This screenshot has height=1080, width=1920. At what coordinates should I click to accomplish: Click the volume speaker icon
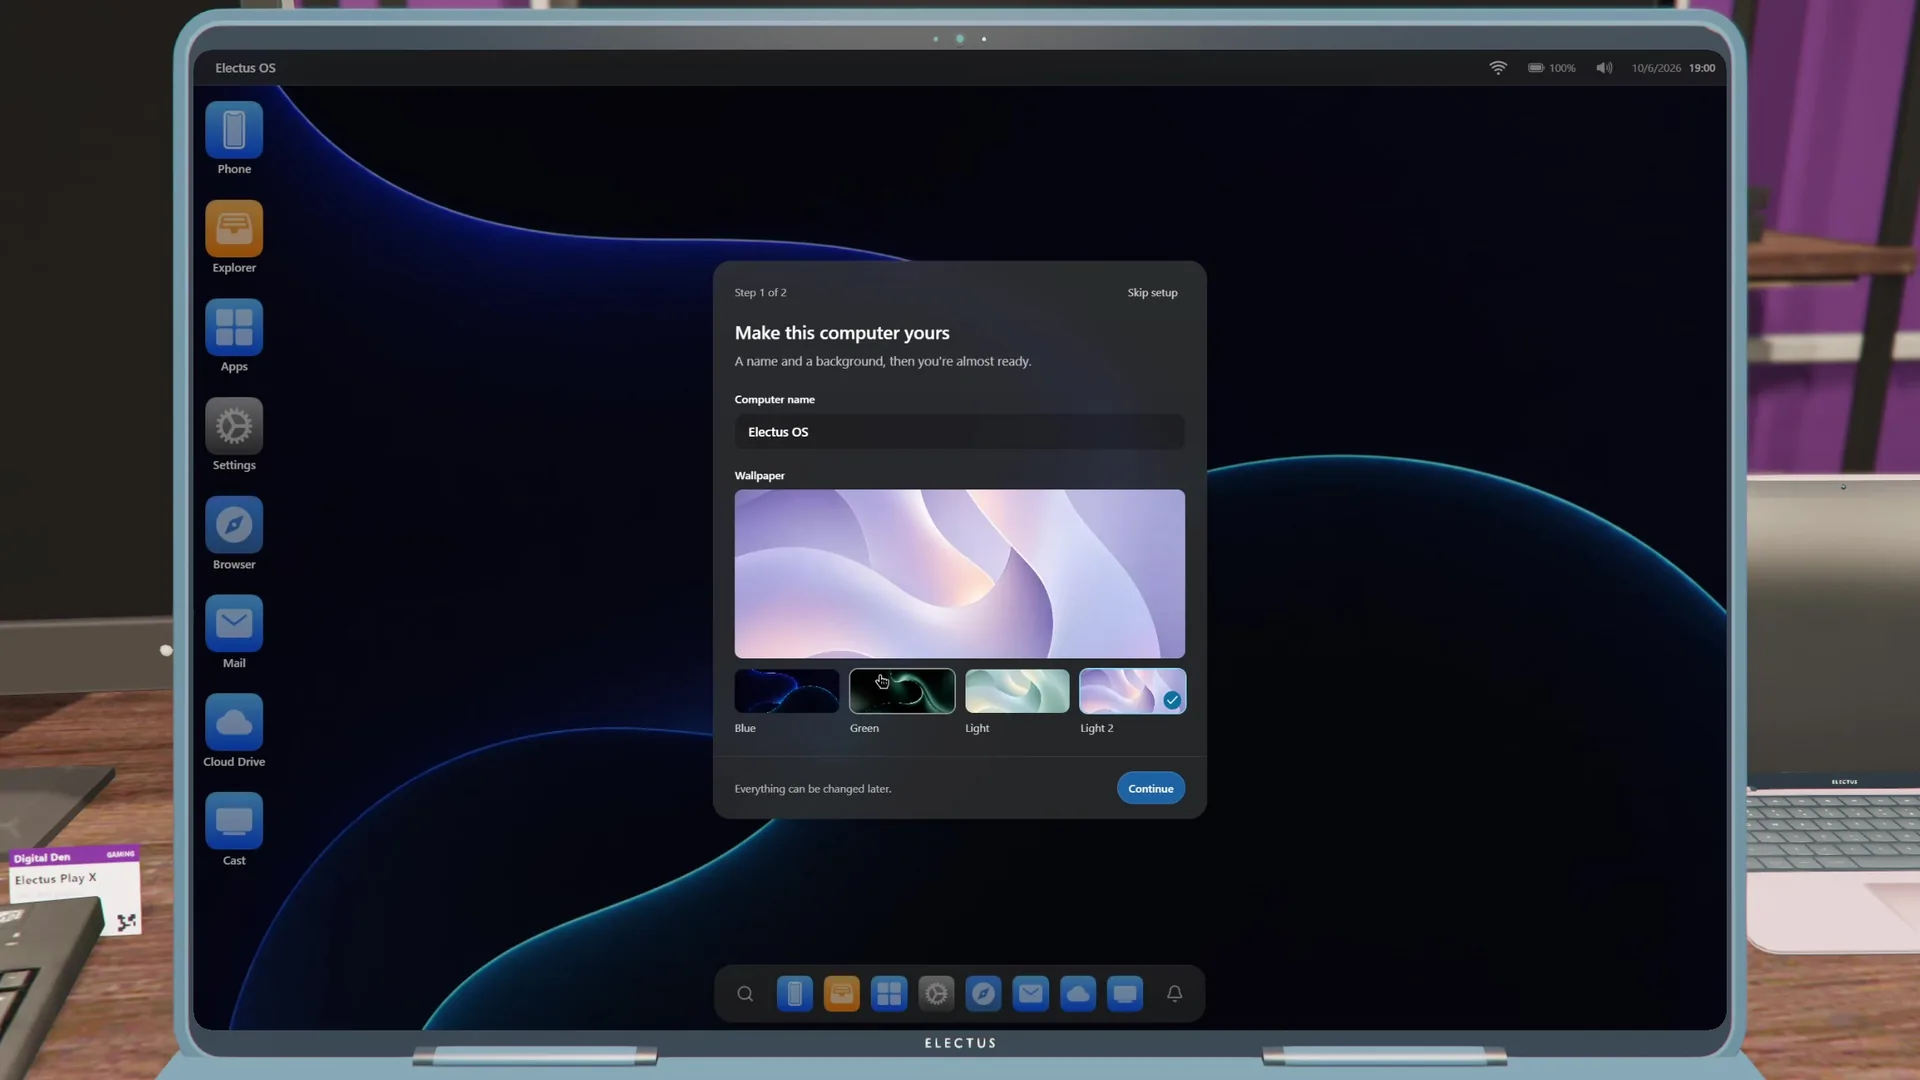point(1604,68)
